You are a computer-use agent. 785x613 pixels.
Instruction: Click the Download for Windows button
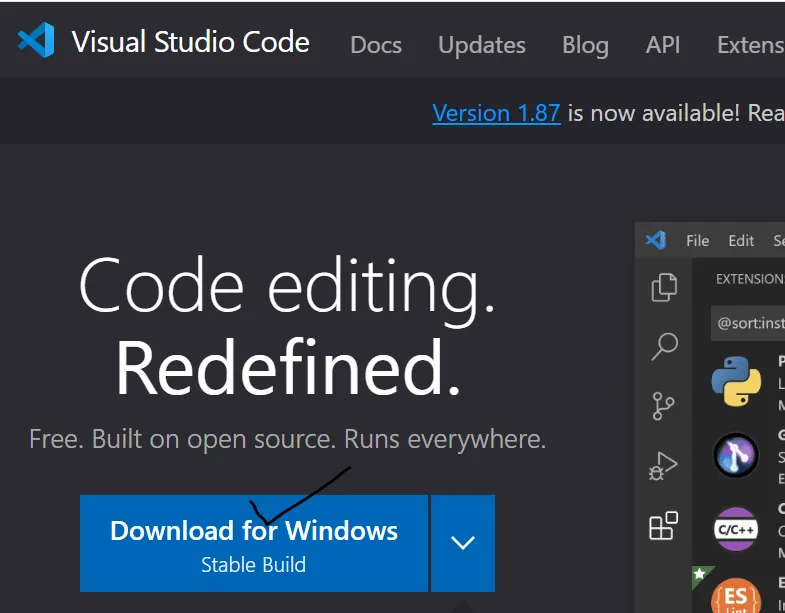(254, 543)
